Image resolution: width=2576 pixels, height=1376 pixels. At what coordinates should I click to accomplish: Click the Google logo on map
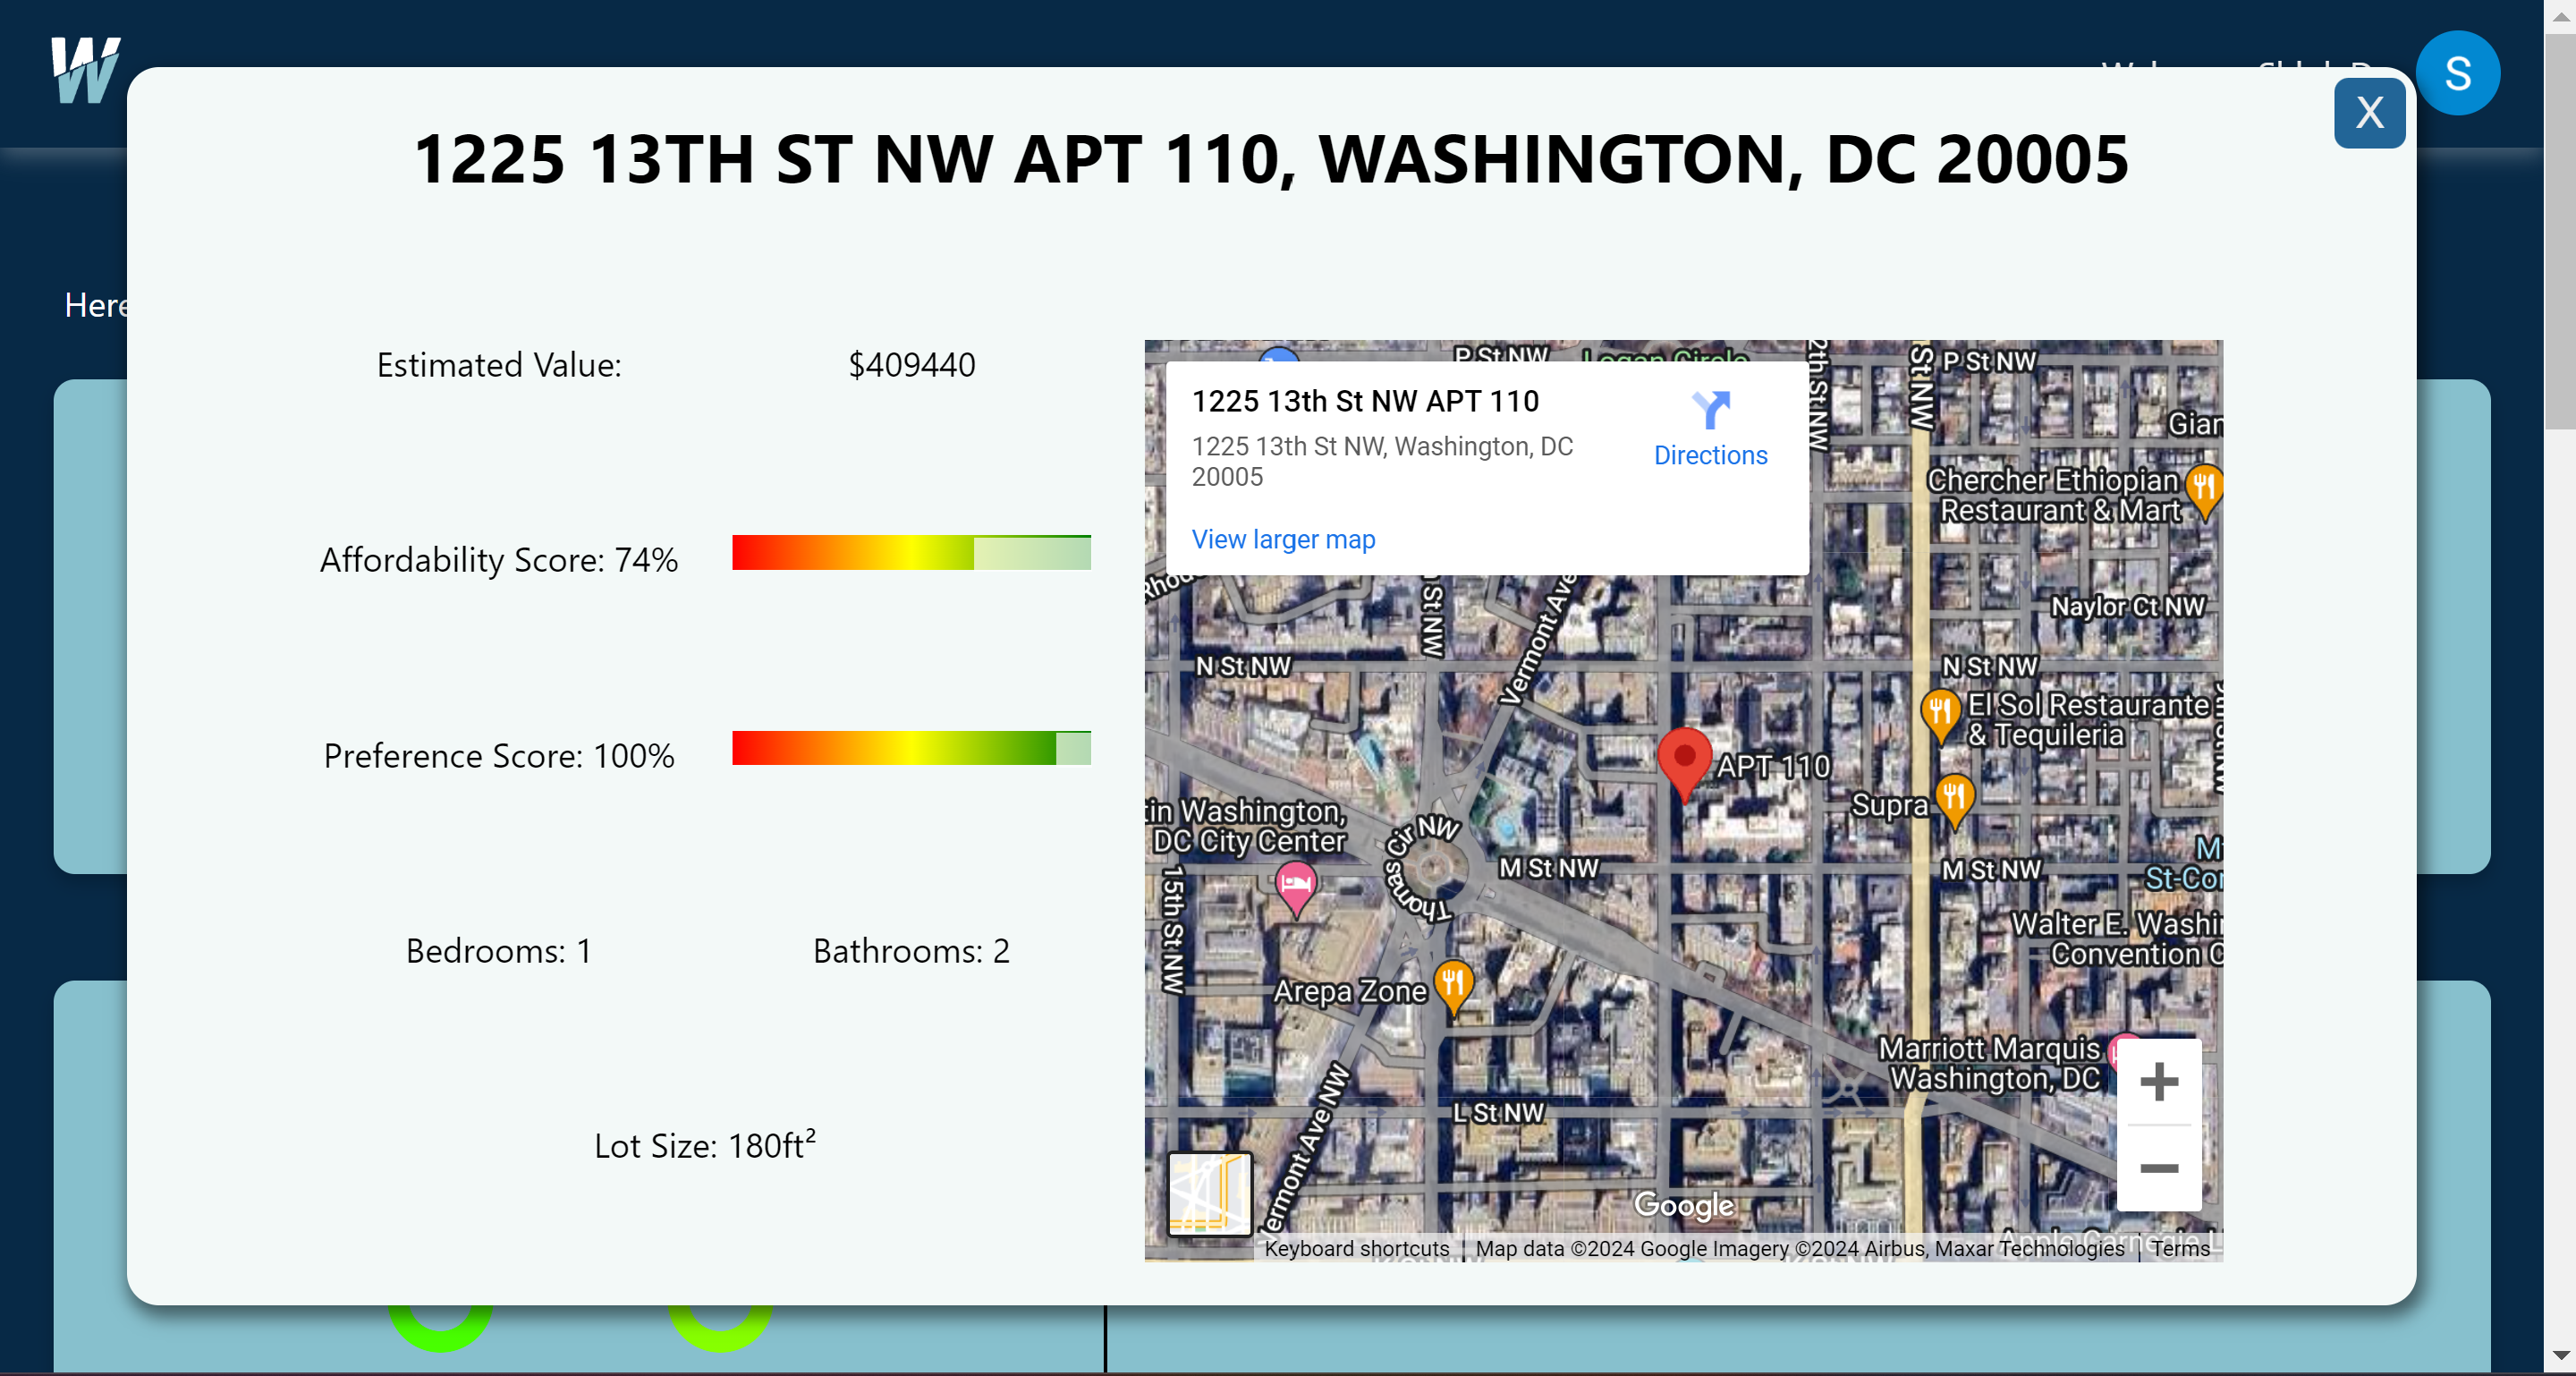(1683, 1205)
